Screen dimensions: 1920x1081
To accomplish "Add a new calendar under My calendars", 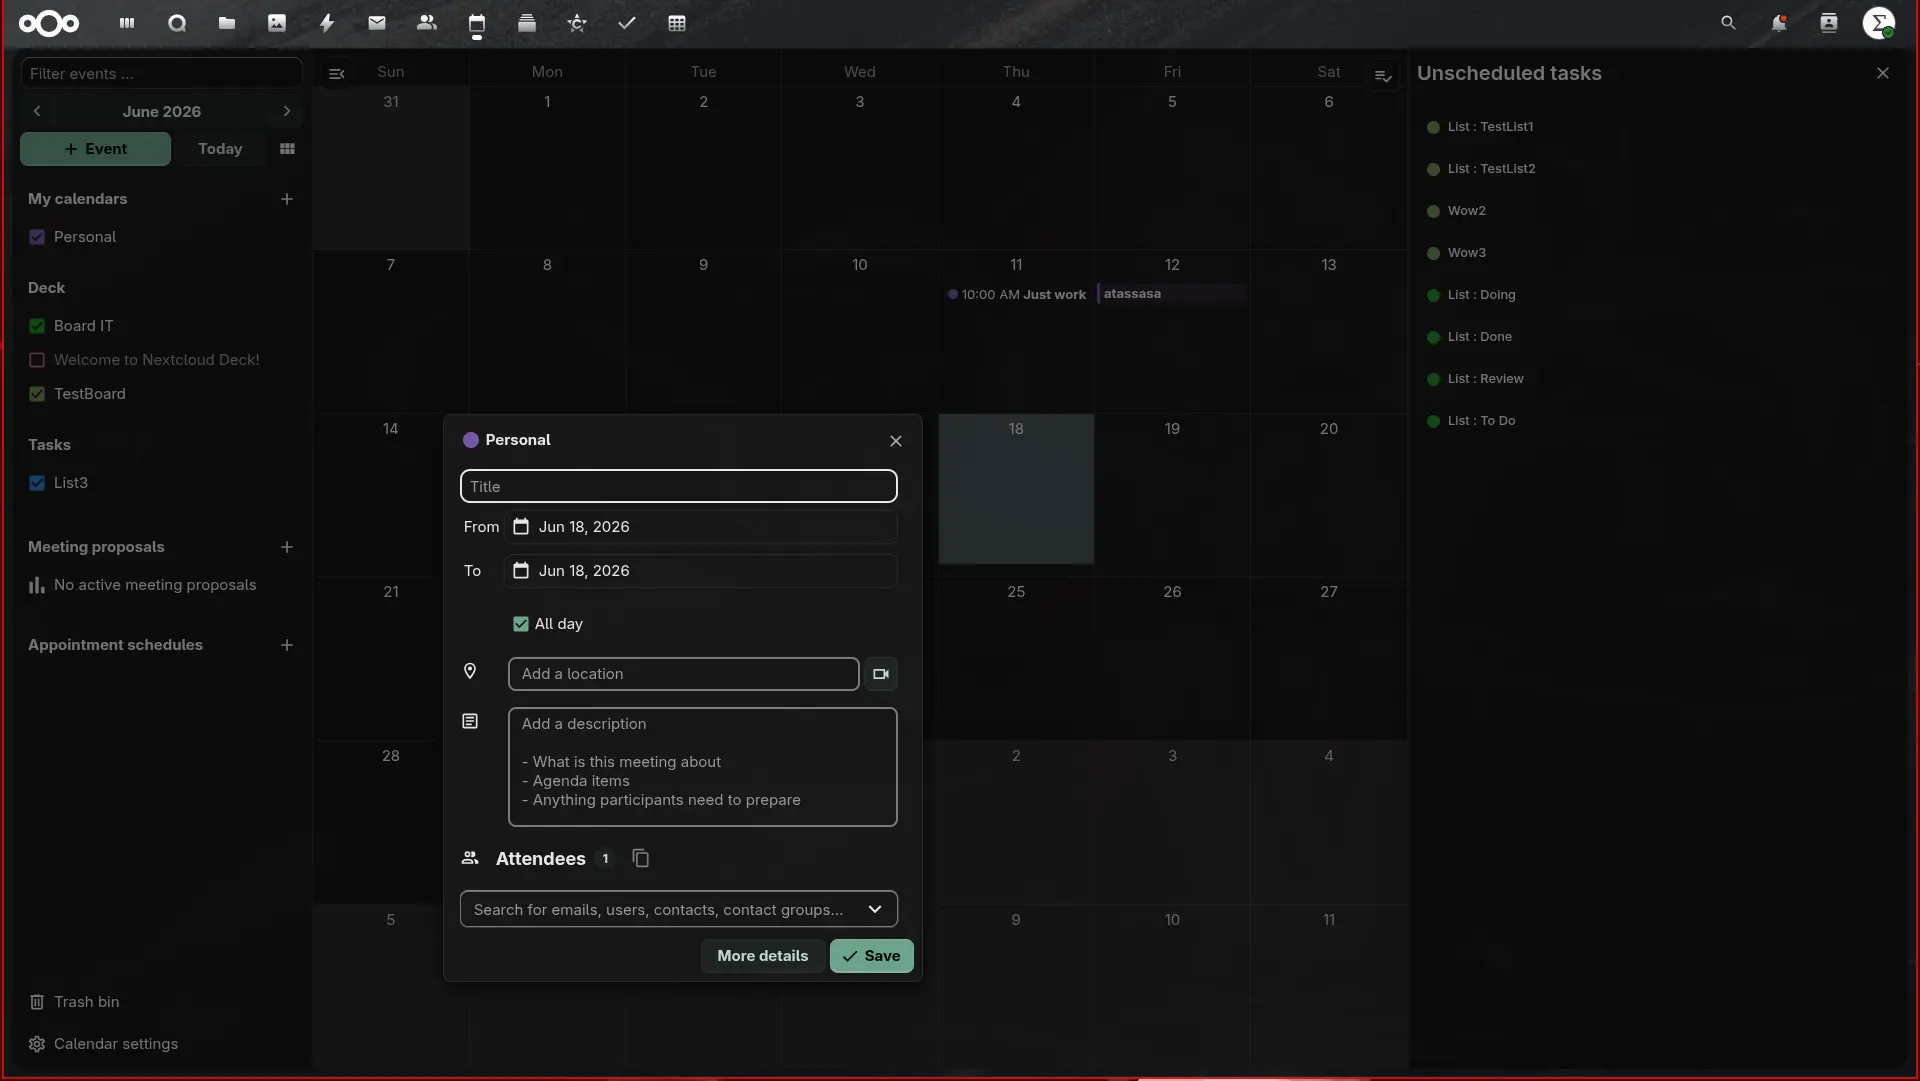I will tap(287, 199).
